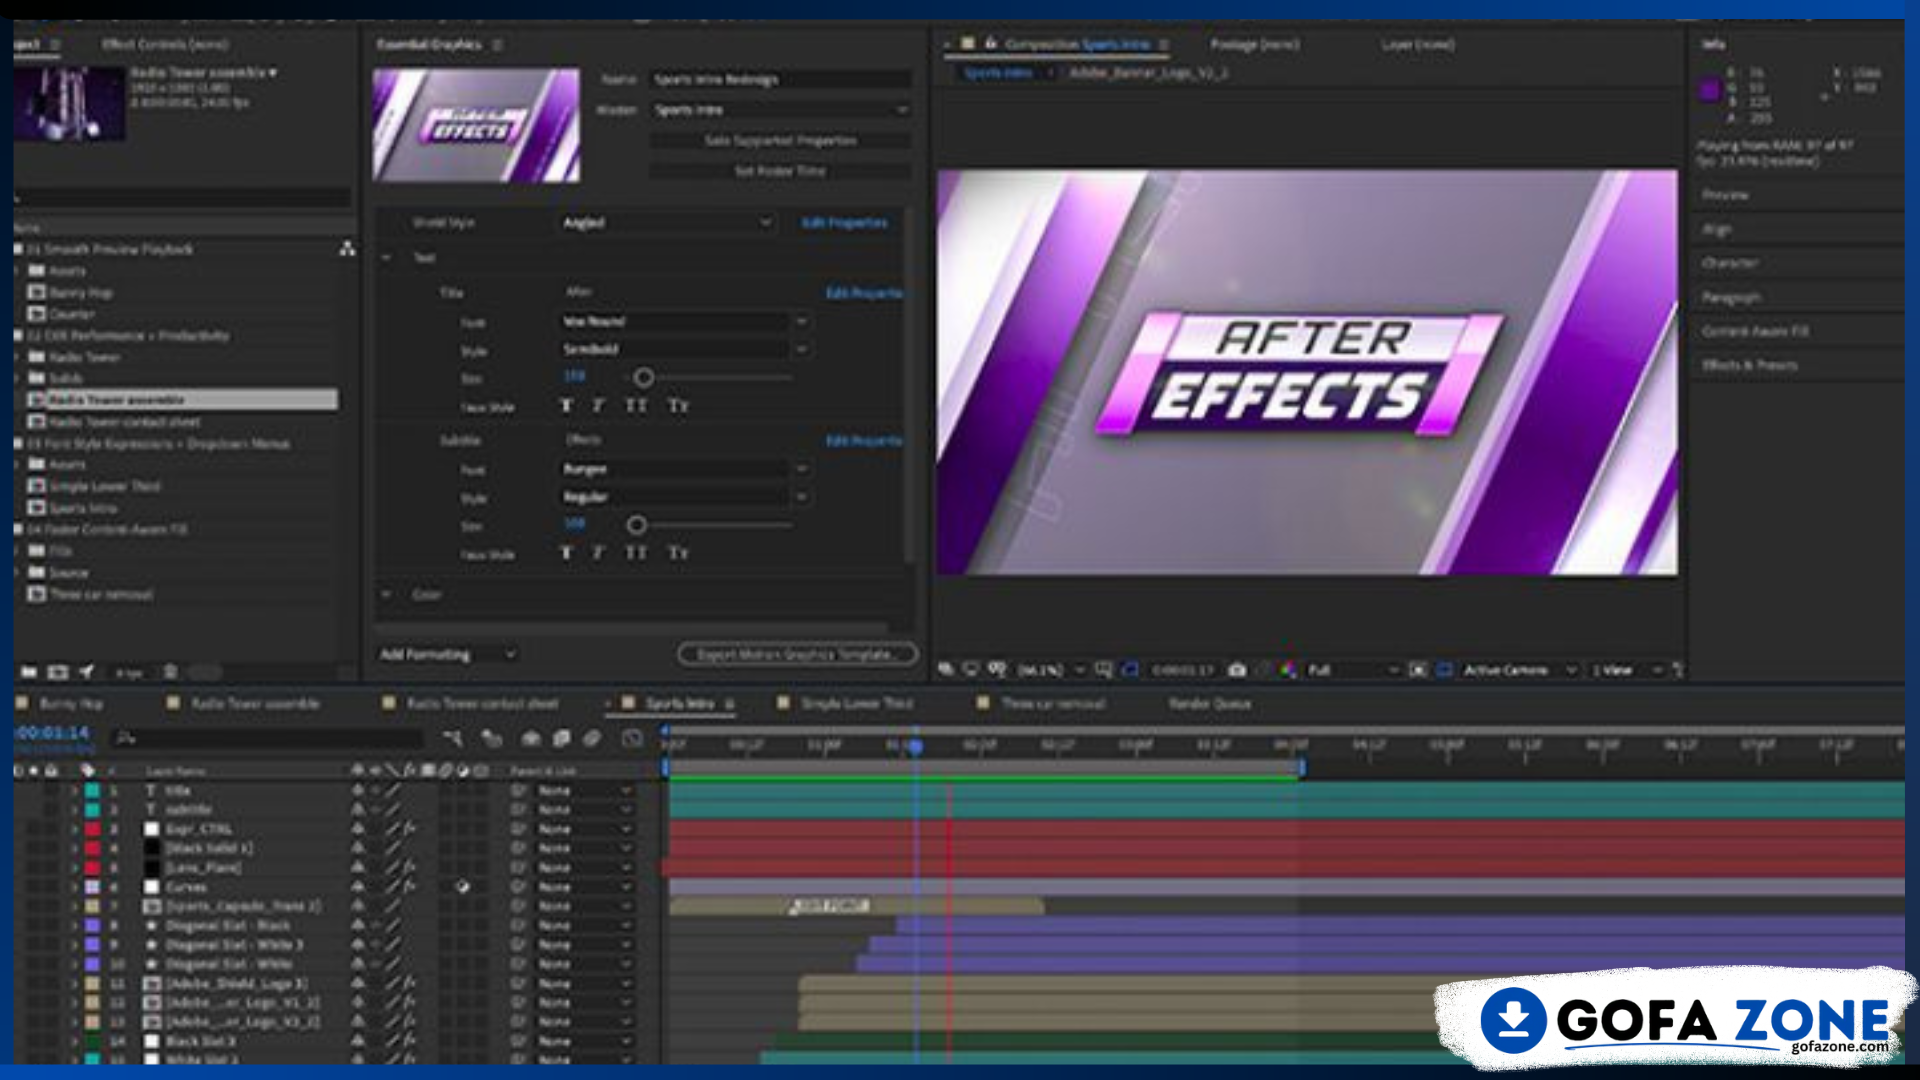Open the Master Sports Intro dropdown
The image size is (1920, 1080).
(x=781, y=109)
